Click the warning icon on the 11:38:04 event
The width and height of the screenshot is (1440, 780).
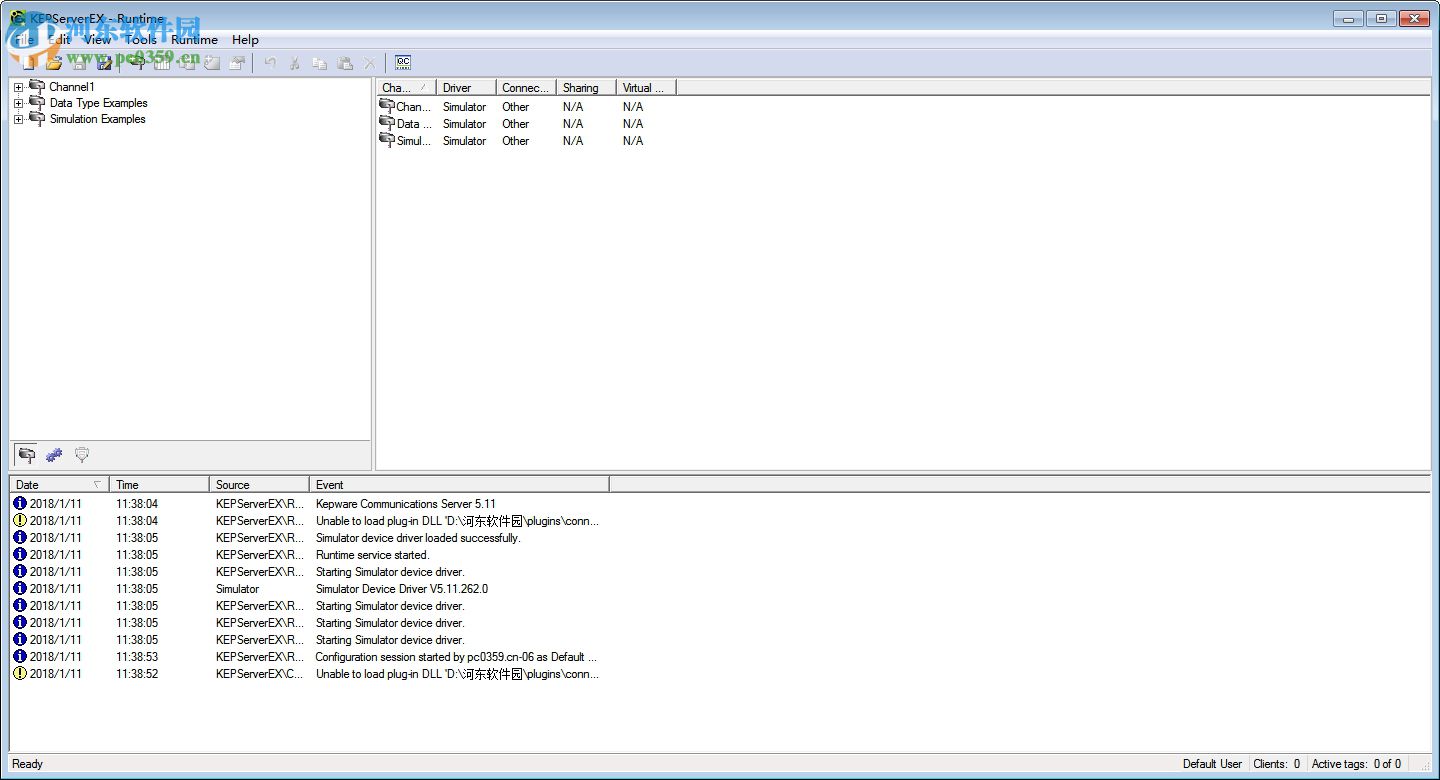tap(20, 521)
